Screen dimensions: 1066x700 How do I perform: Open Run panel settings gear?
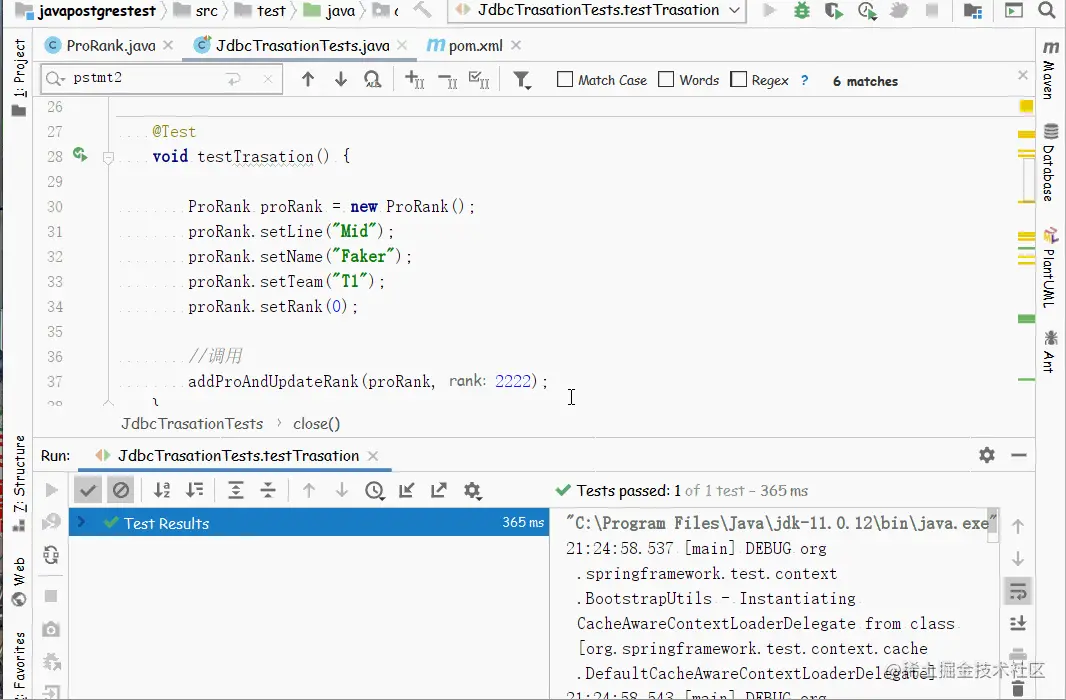tap(987, 455)
